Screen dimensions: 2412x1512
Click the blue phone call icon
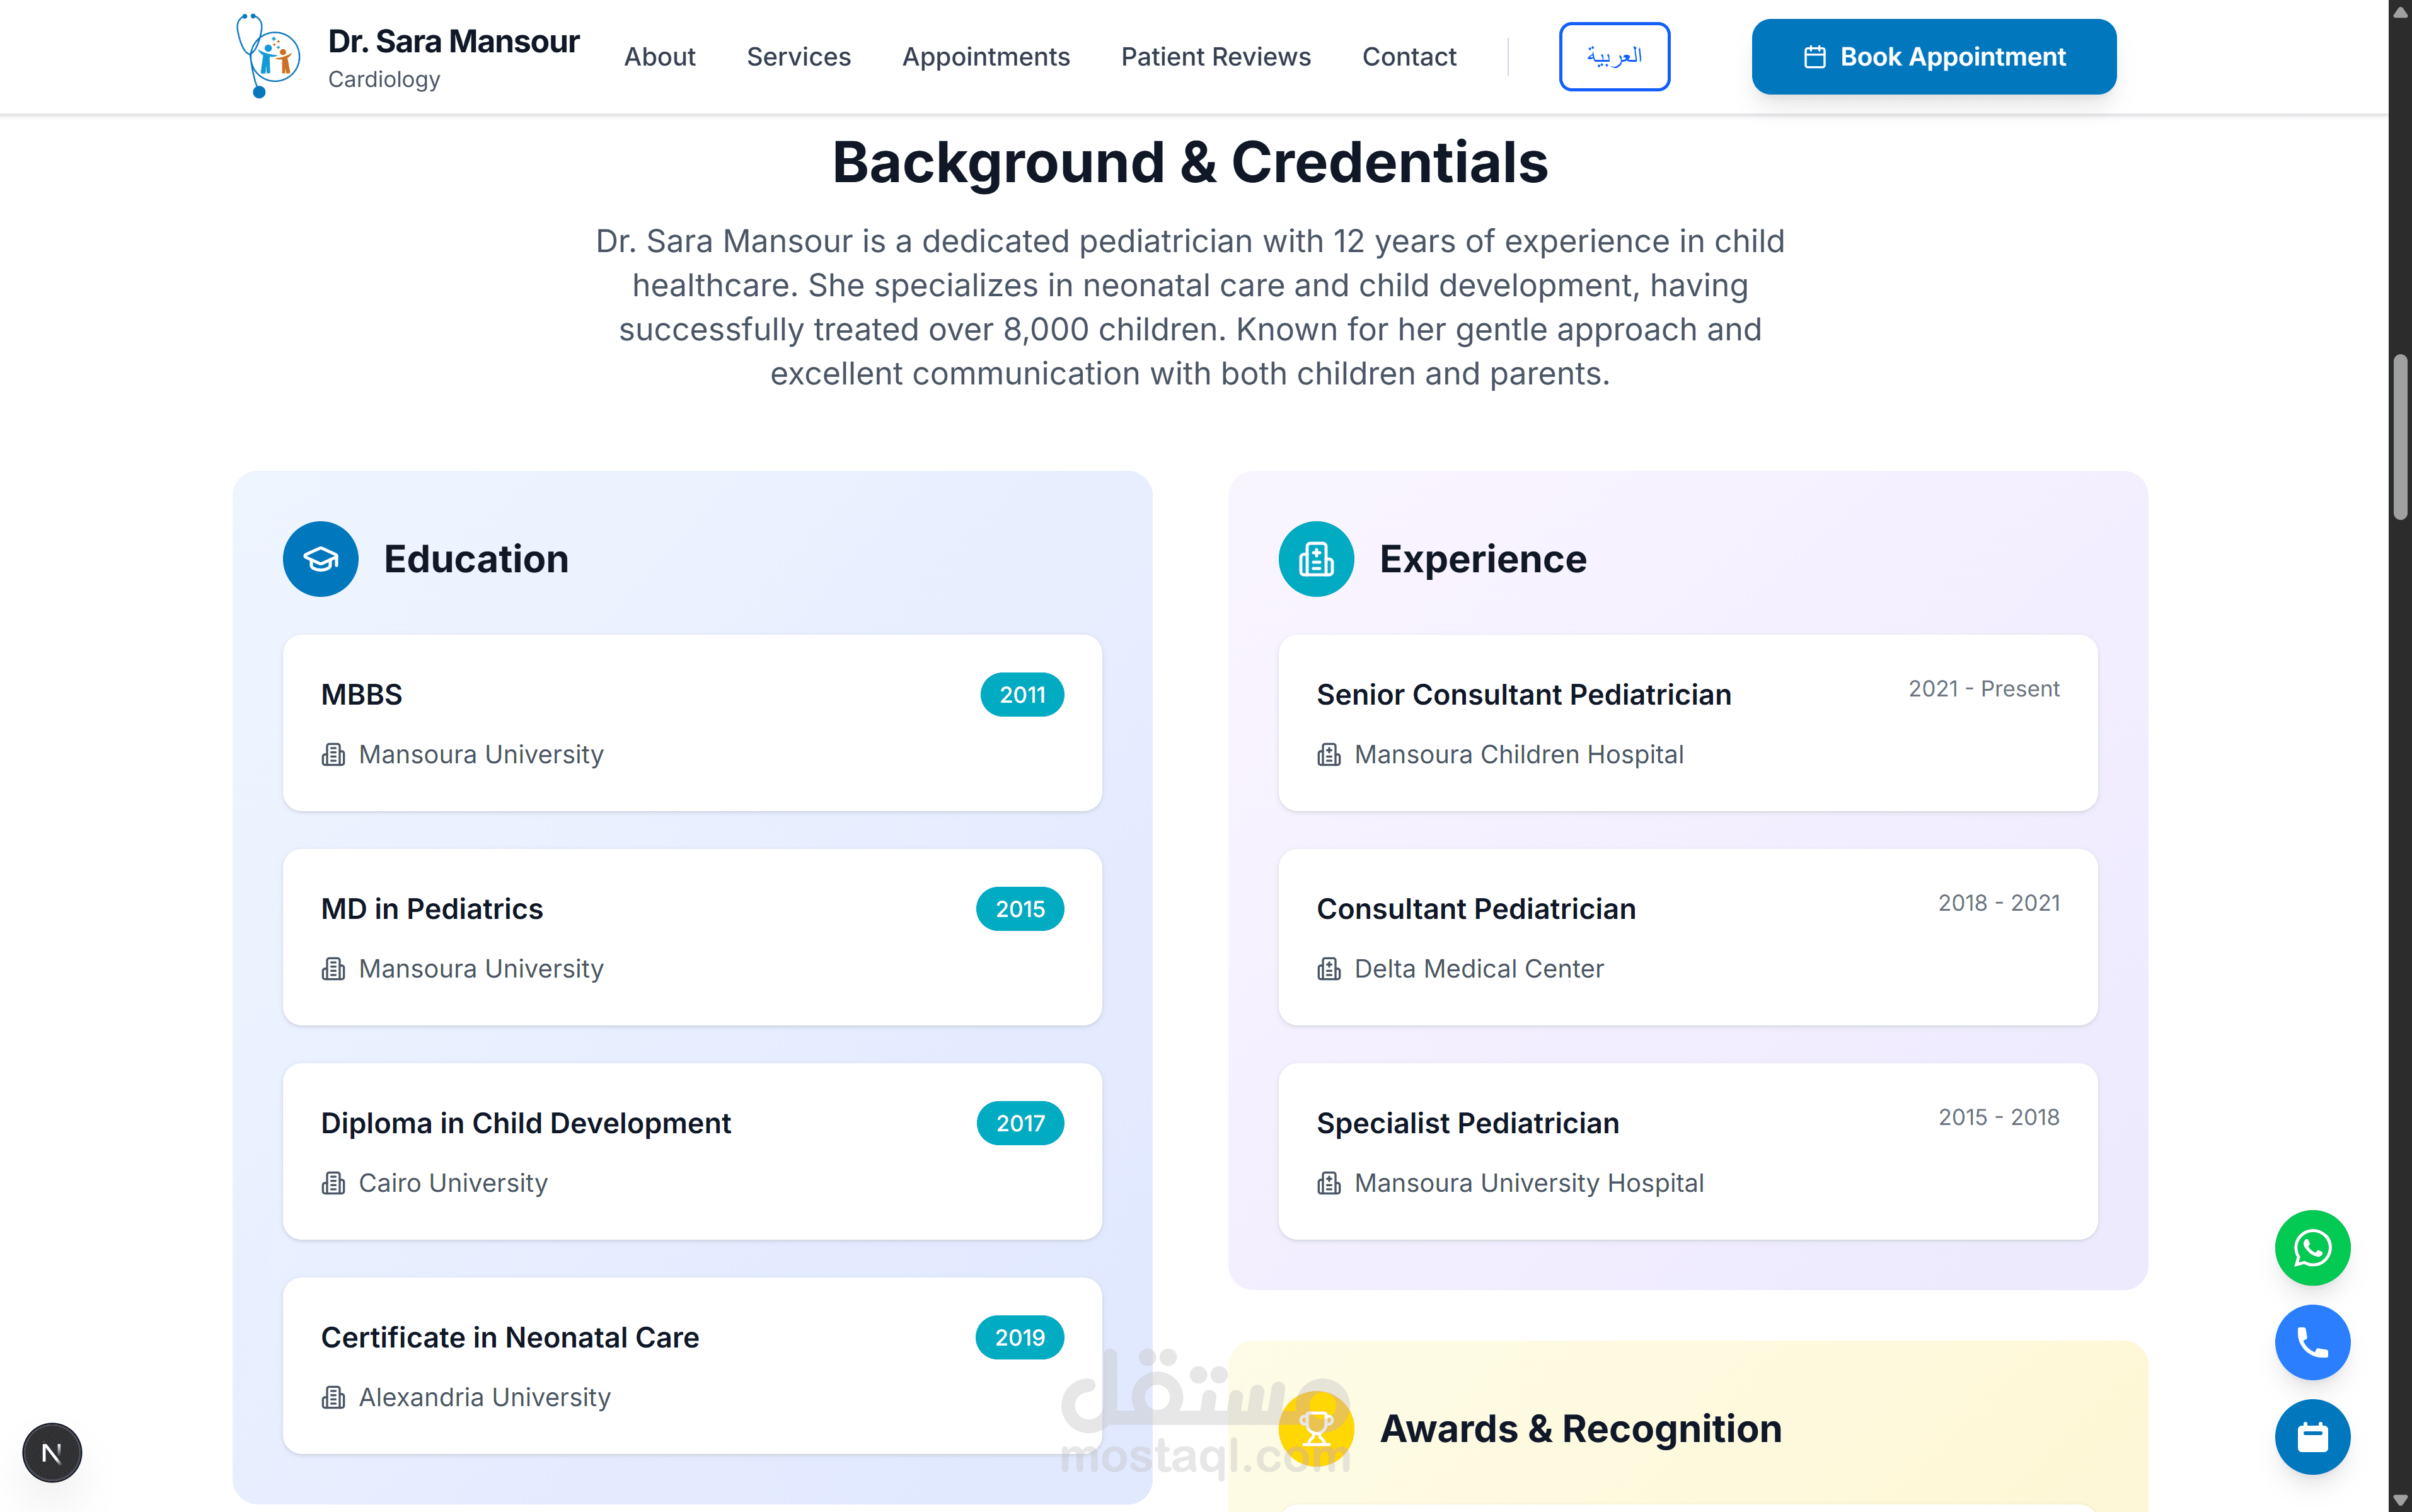(2311, 1342)
